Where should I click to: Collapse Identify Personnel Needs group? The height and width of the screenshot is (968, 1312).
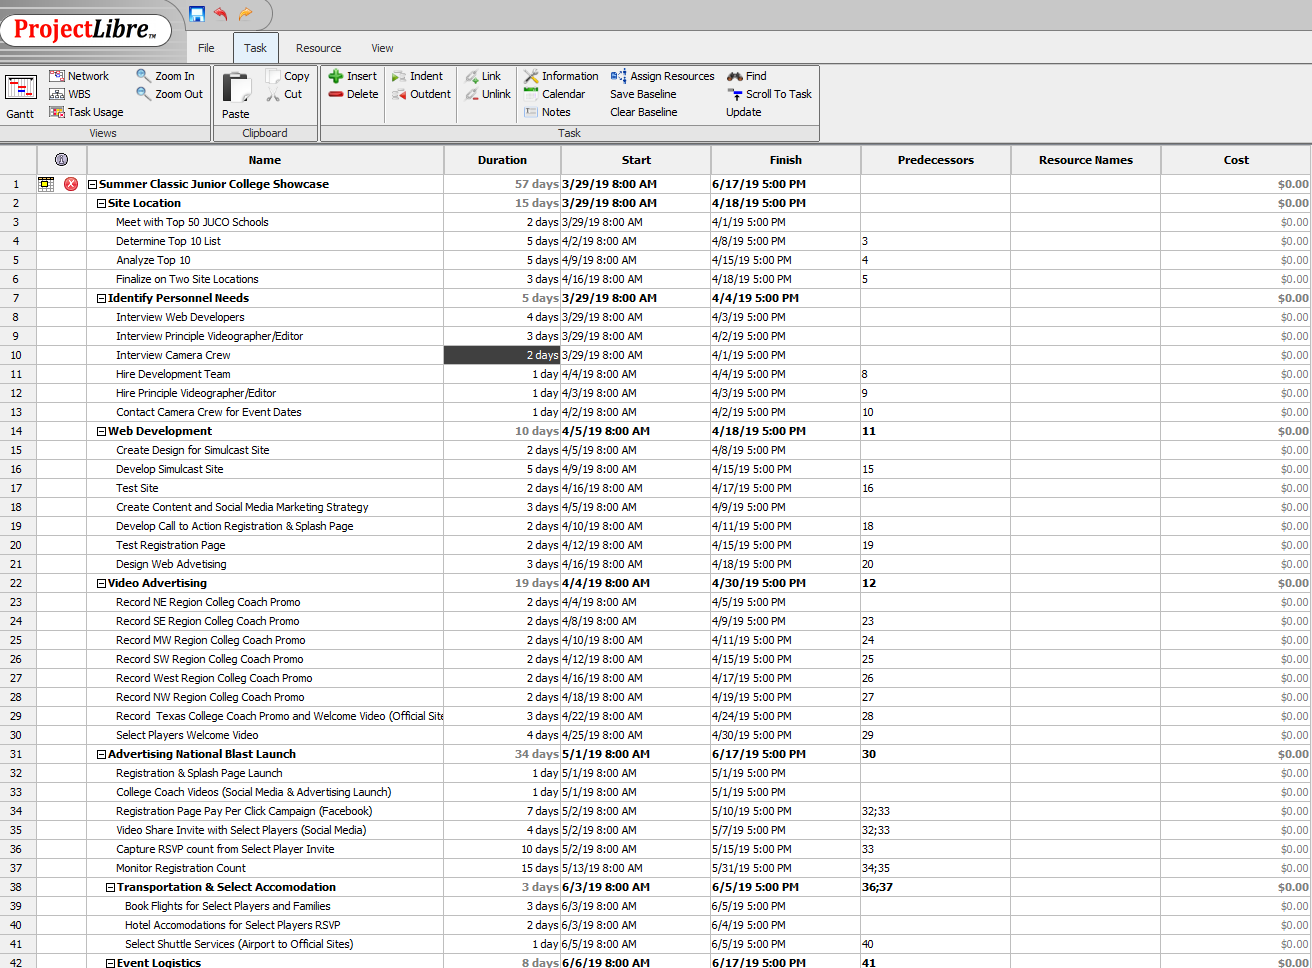tap(102, 298)
